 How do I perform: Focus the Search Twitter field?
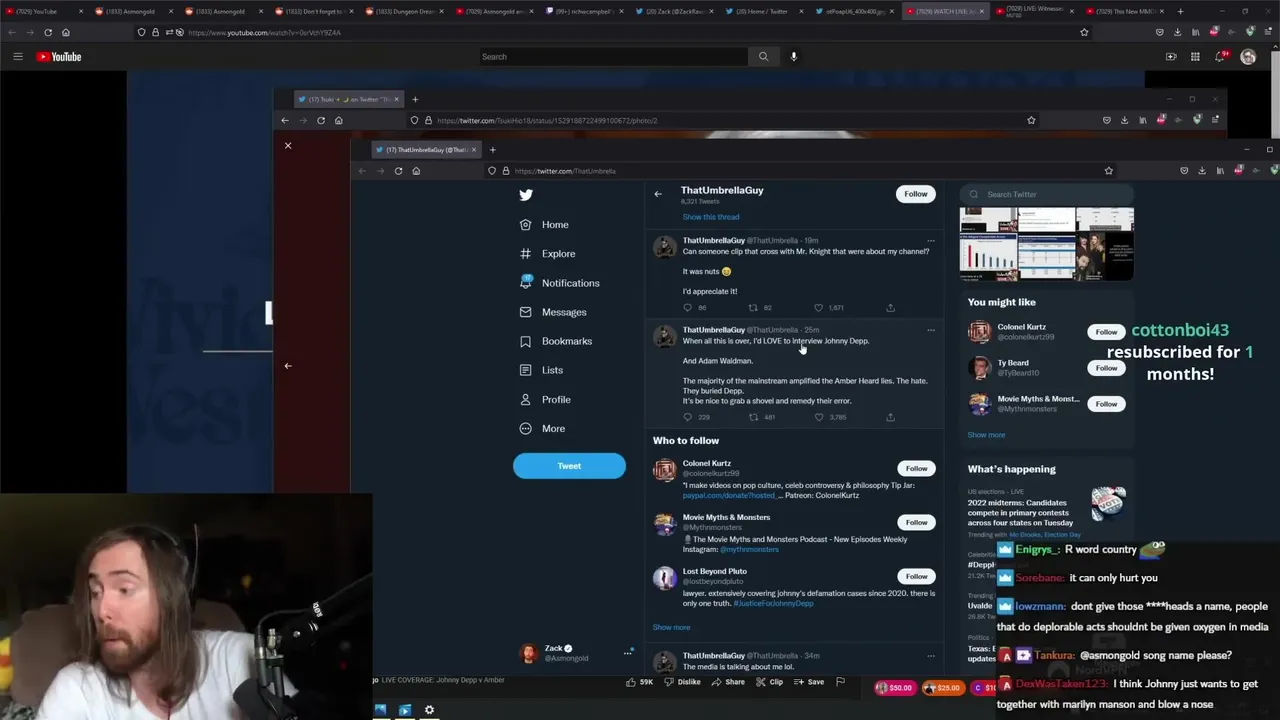1046,195
